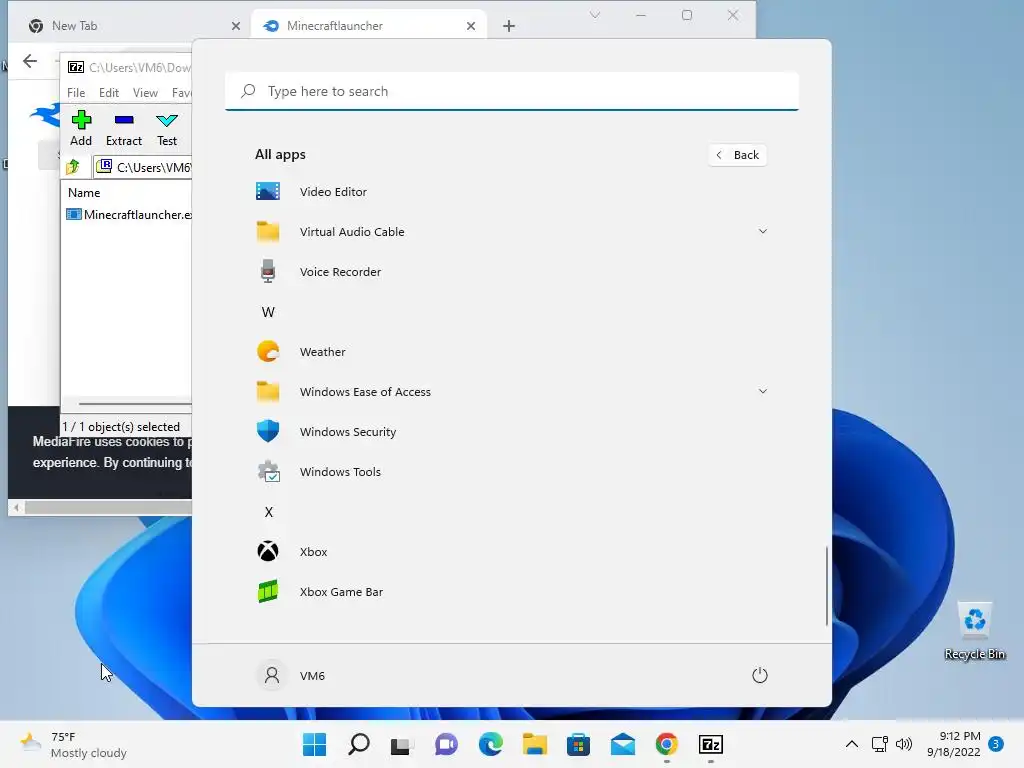Jump to letter W section header

tap(268, 312)
